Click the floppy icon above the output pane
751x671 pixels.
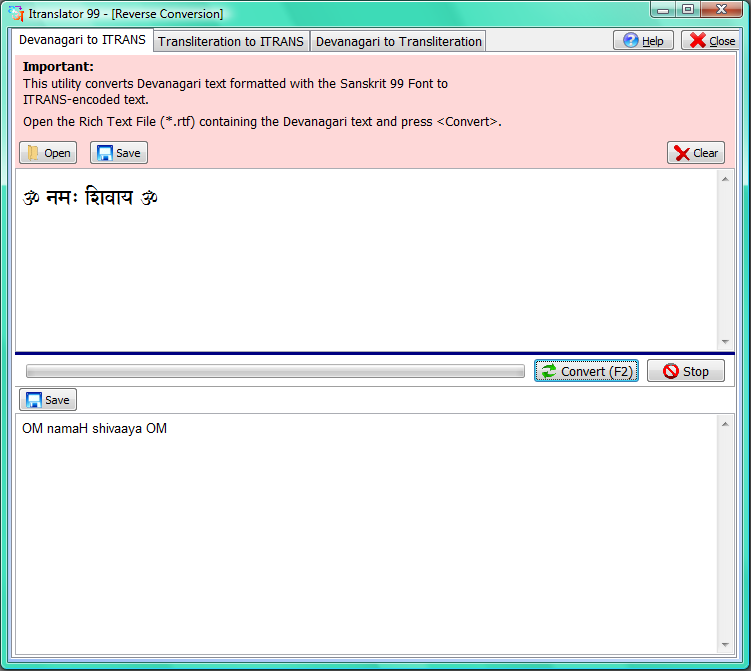(x=34, y=400)
